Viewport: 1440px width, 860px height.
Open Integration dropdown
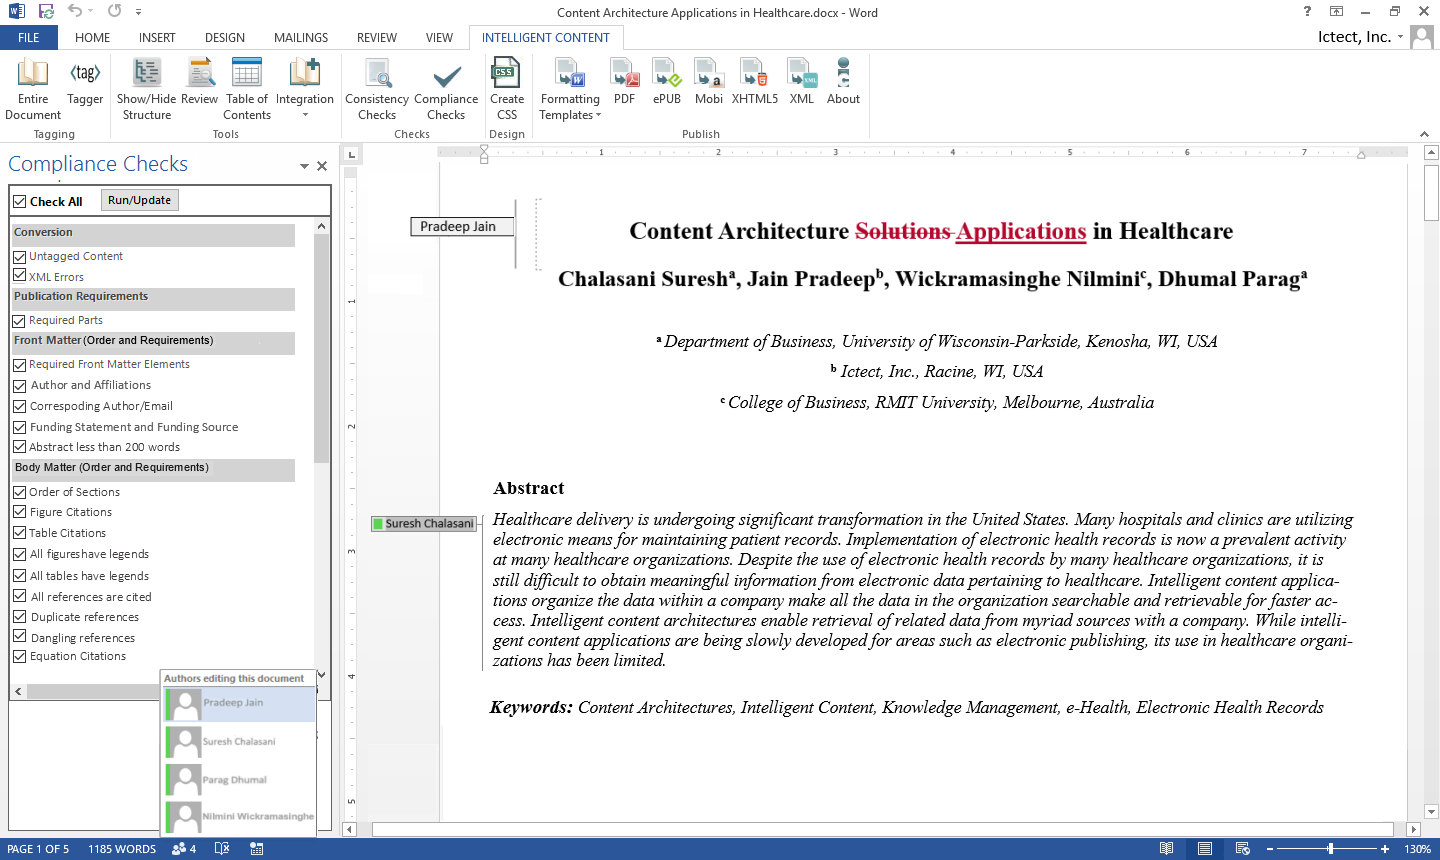tap(305, 89)
